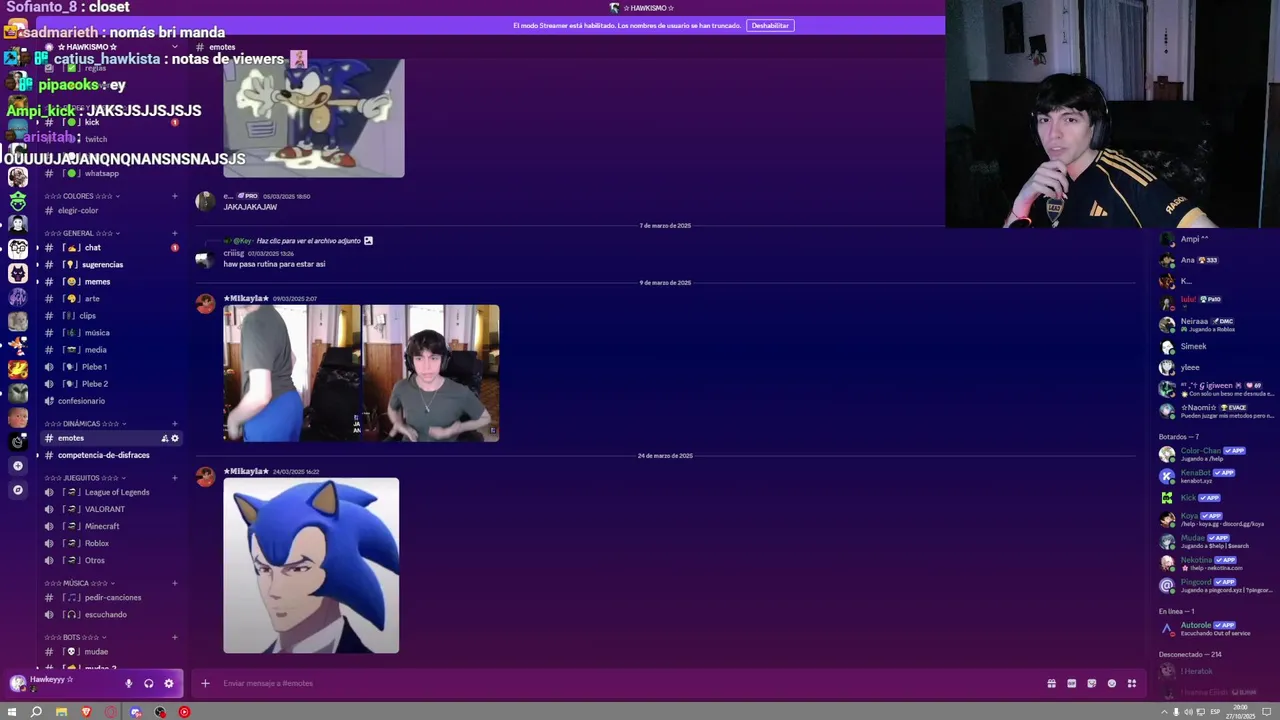Open the apps launcher in message bar
Screen dimensions: 1280x720
pyautogui.click(x=1131, y=683)
